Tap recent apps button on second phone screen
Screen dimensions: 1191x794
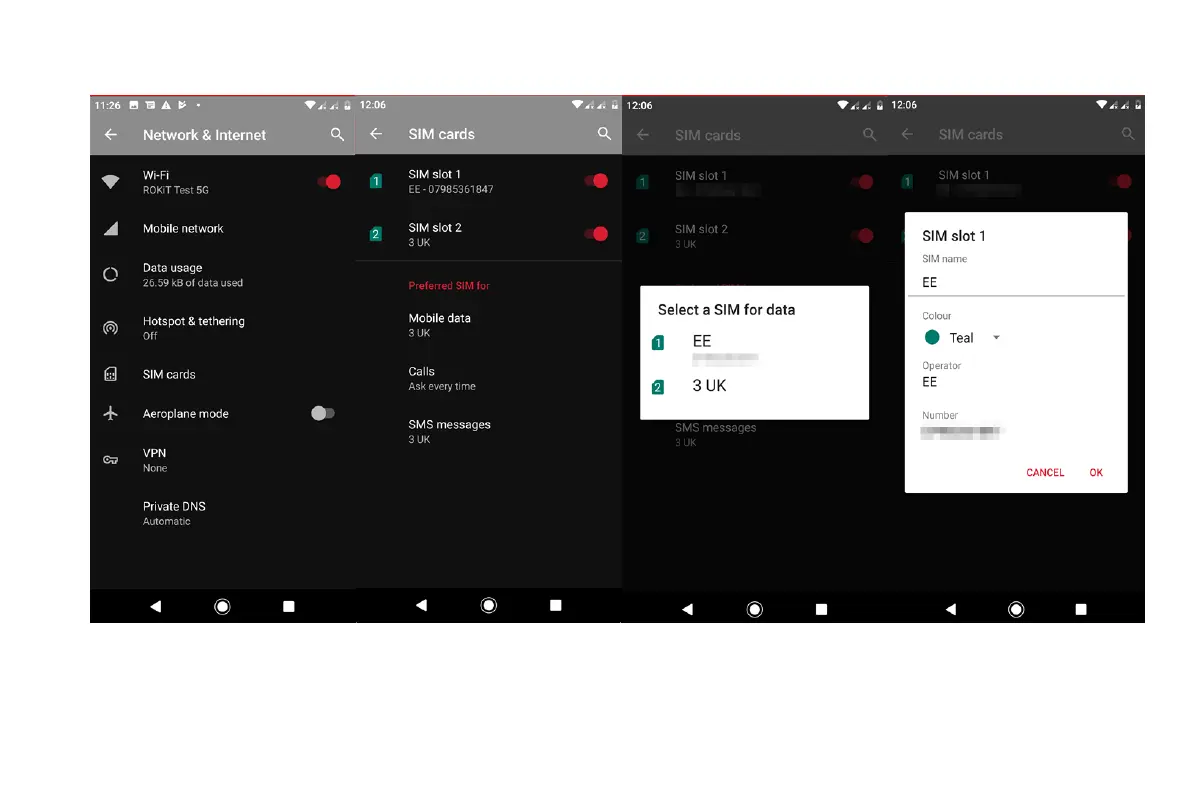[x=556, y=606]
